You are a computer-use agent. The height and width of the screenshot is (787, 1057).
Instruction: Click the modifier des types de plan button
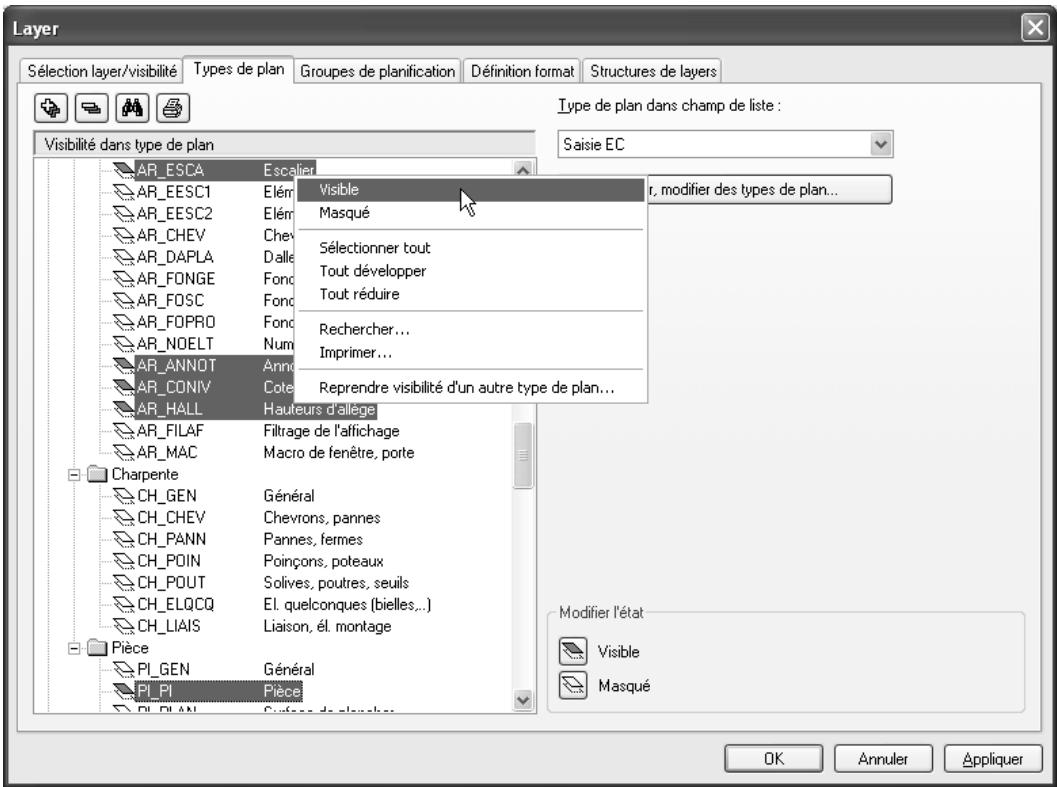[x=769, y=190]
